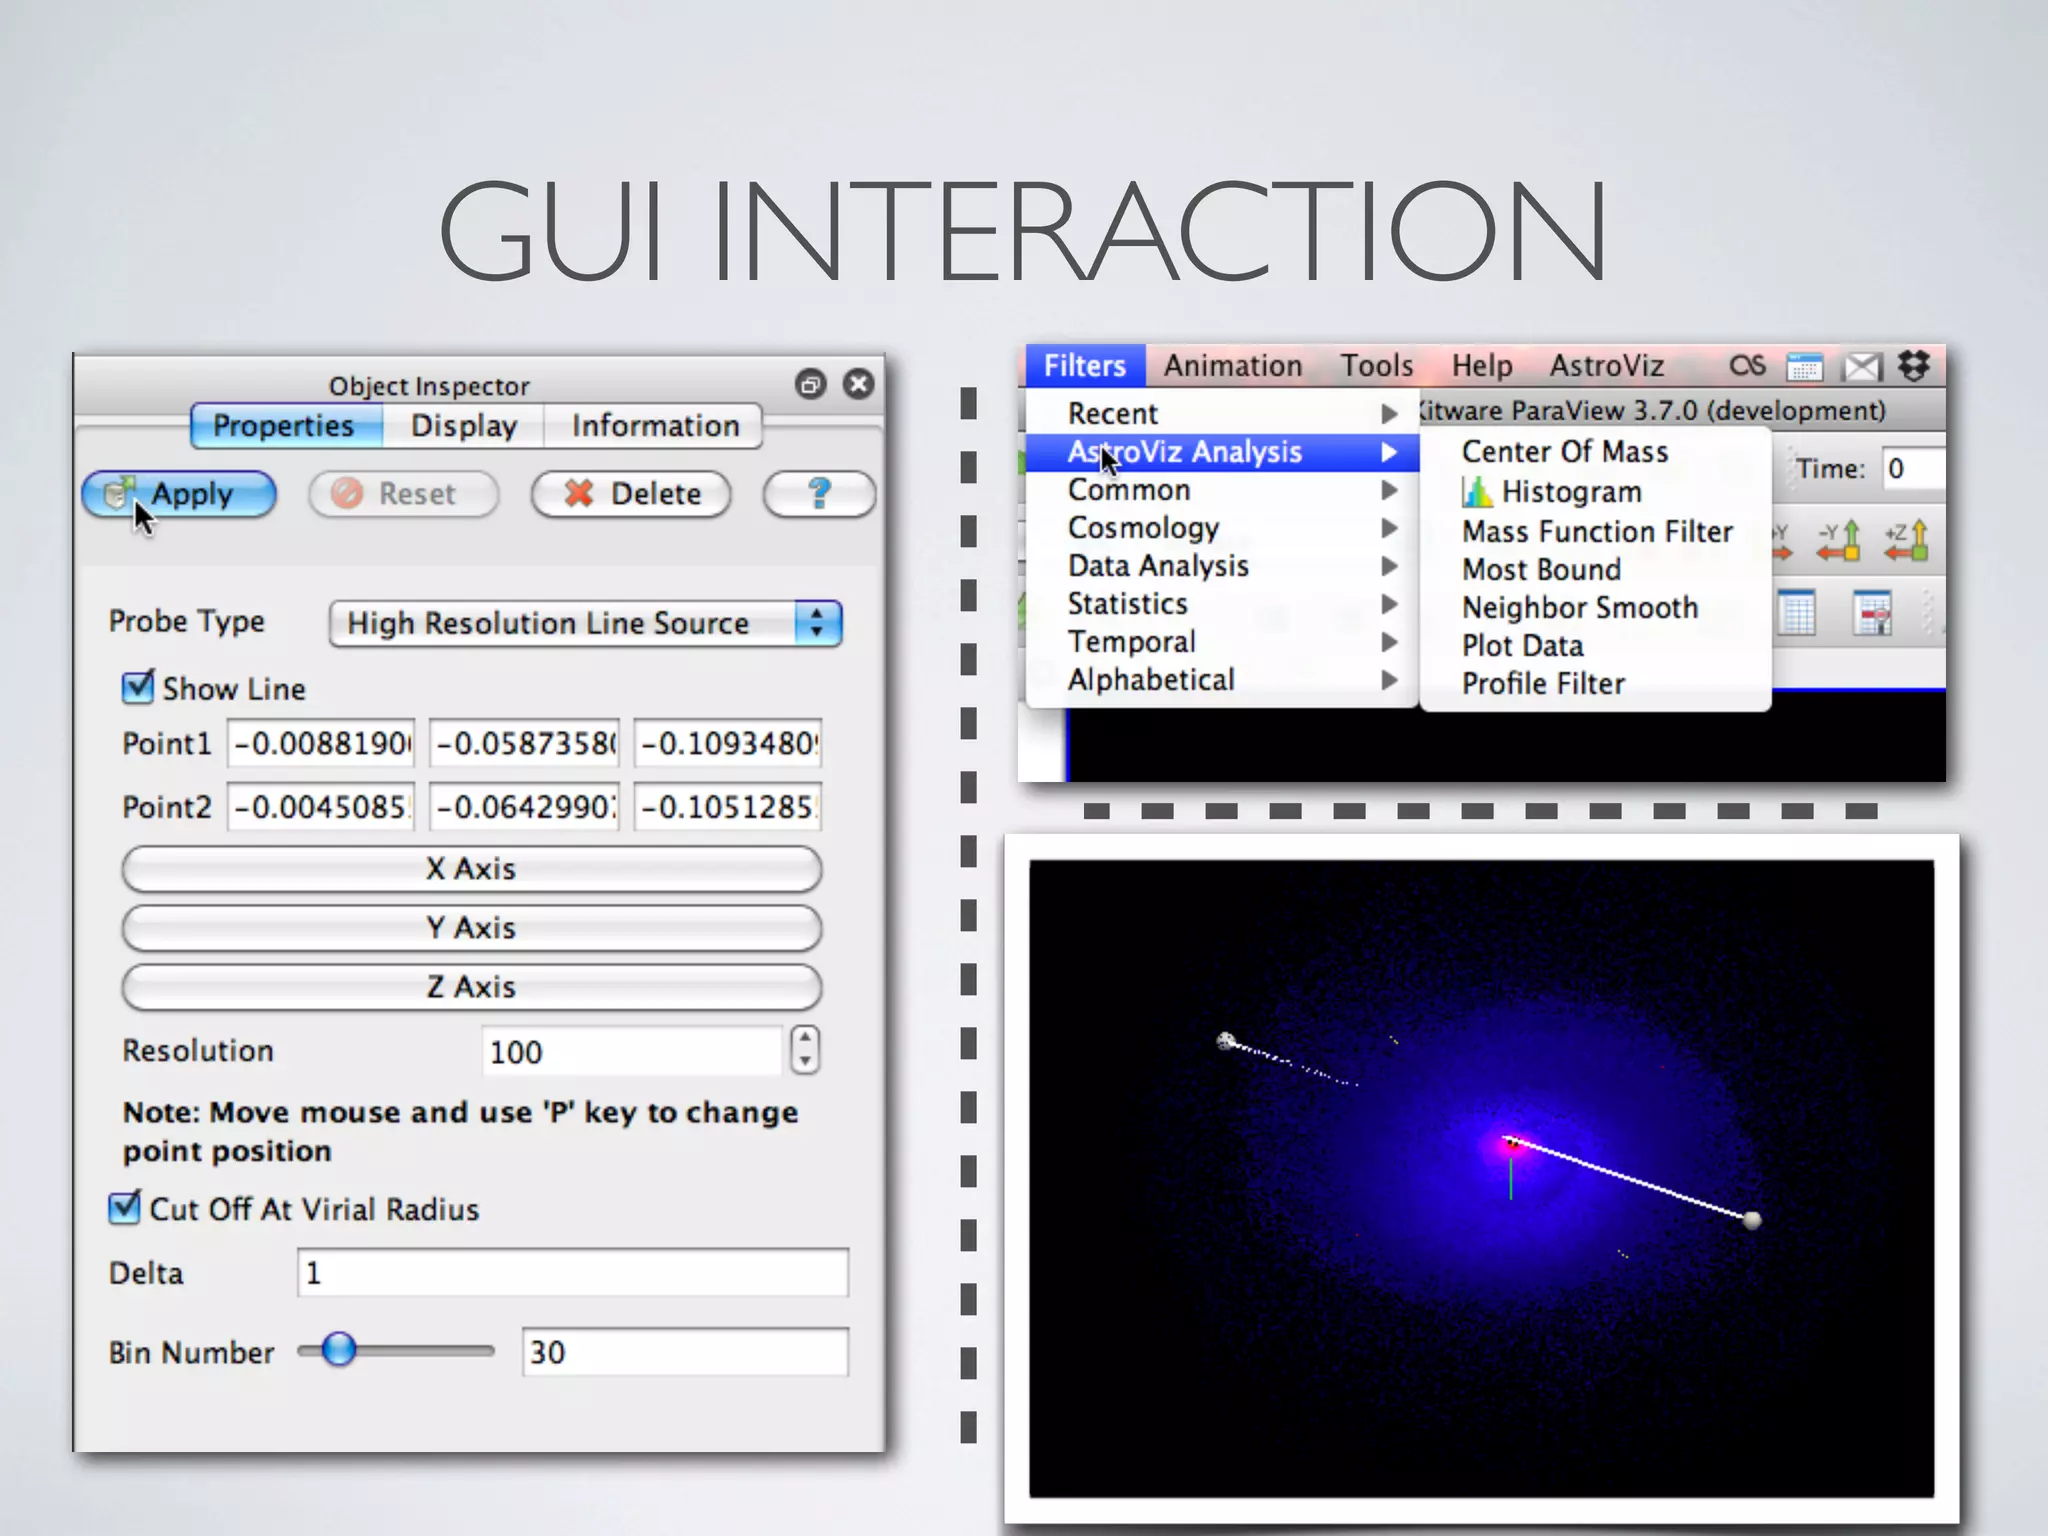Click the Point1 Y coordinate field

tap(524, 743)
